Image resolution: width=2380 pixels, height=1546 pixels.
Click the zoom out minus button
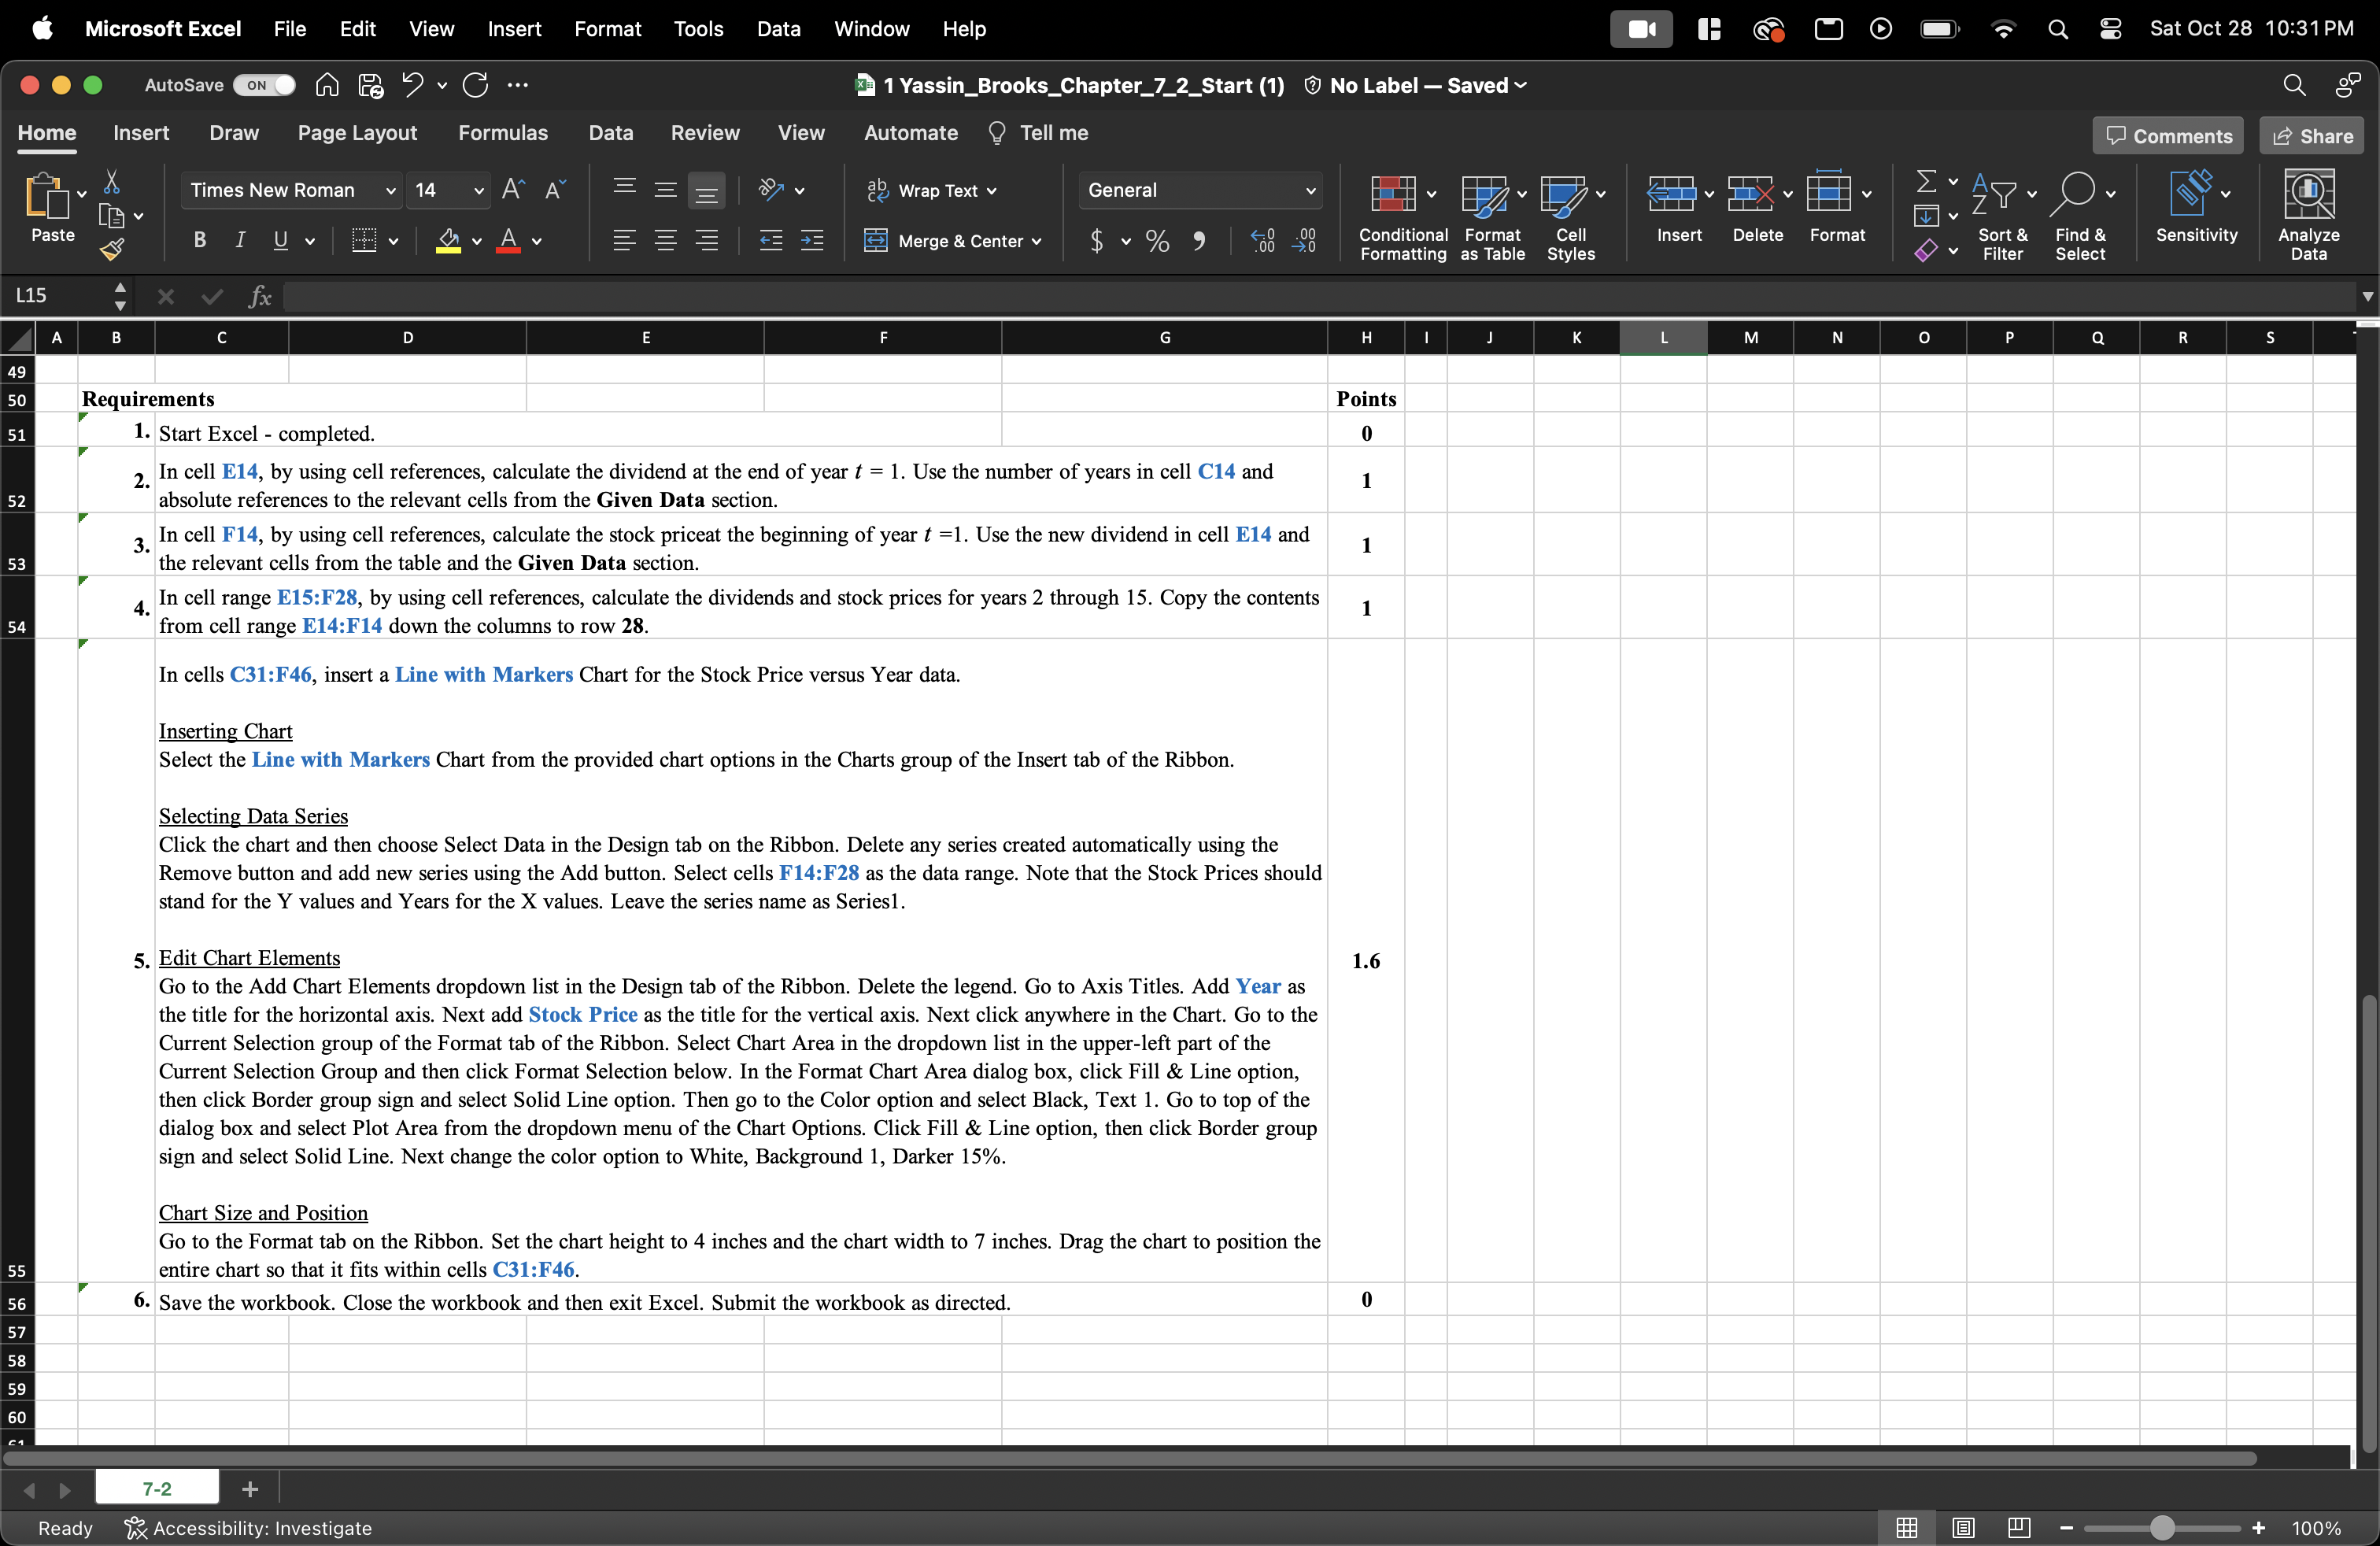2067,1528
